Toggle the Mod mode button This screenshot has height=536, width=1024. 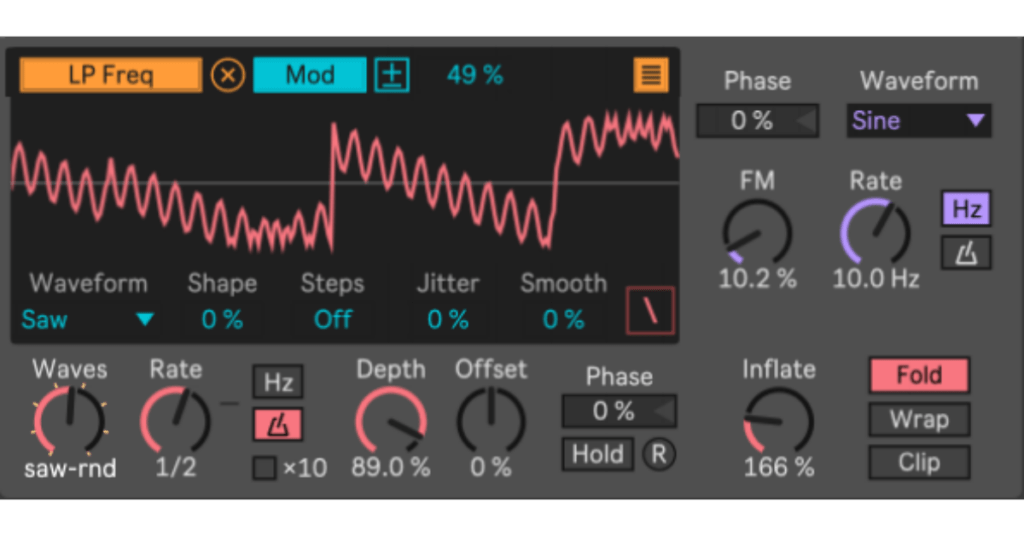click(x=310, y=75)
